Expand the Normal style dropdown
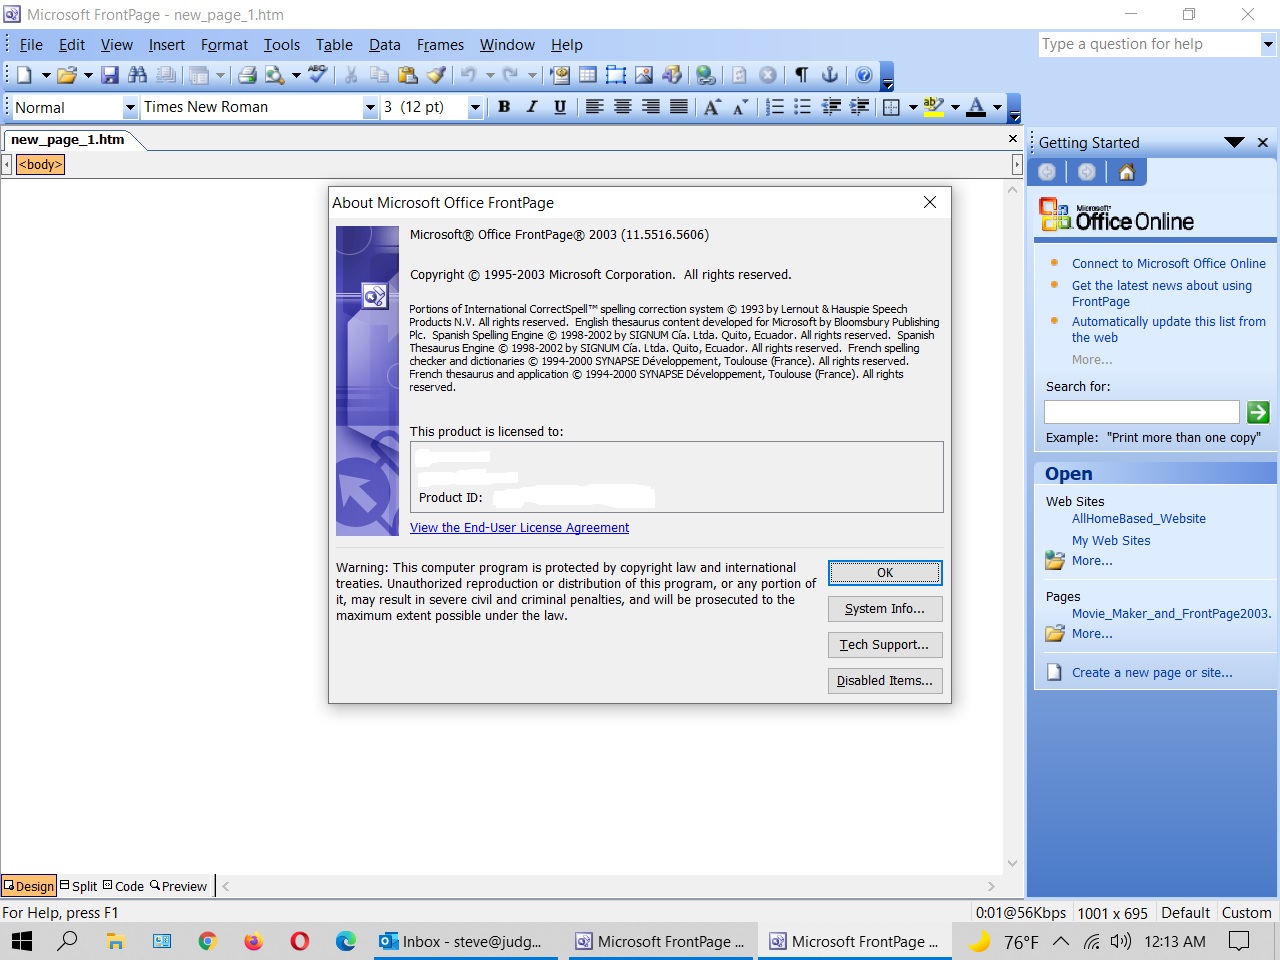Image resolution: width=1280 pixels, height=960 pixels. (x=130, y=107)
